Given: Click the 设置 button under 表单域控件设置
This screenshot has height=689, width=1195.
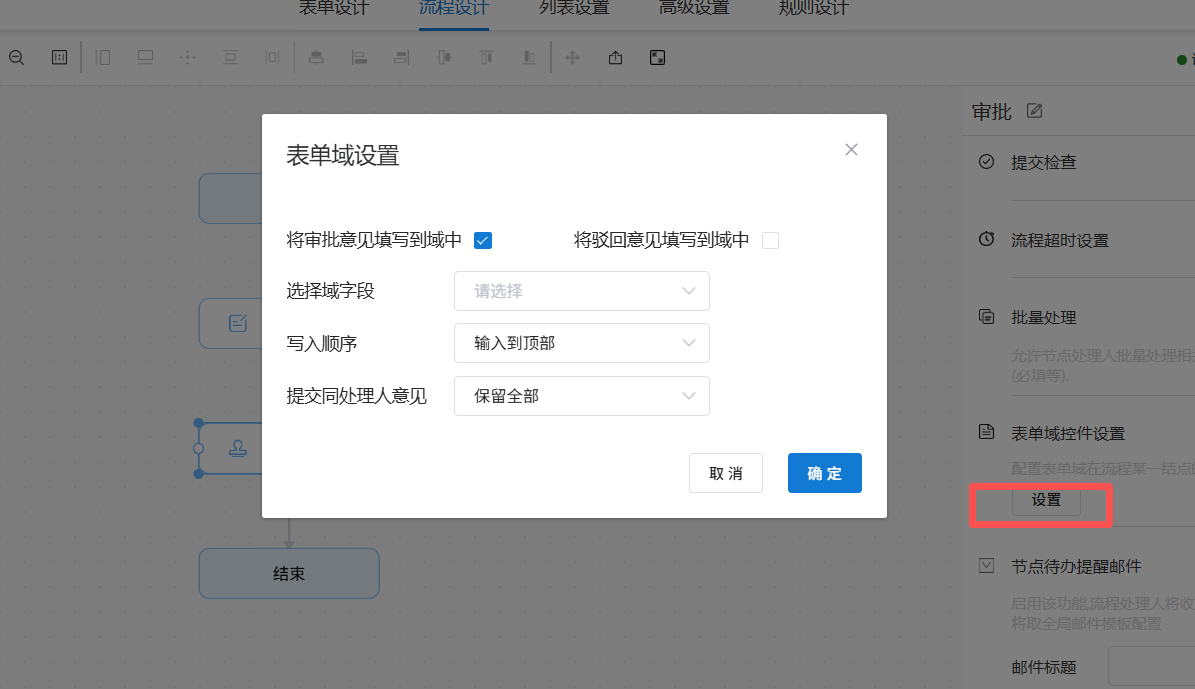Looking at the screenshot, I should click(1046, 500).
